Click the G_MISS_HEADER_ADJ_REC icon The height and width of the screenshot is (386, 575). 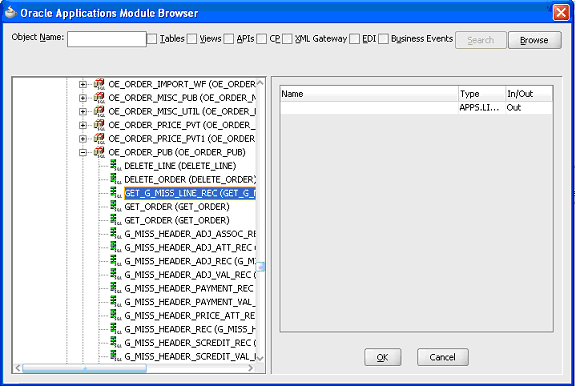(116, 261)
